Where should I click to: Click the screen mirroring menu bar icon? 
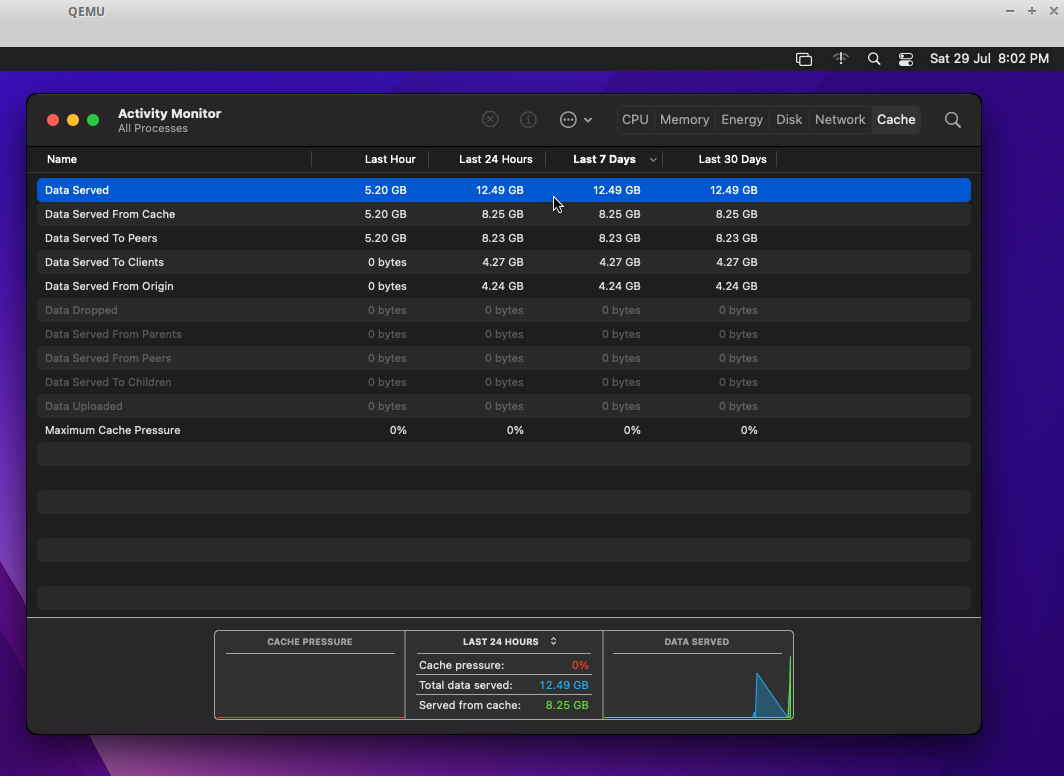click(x=804, y=59)
